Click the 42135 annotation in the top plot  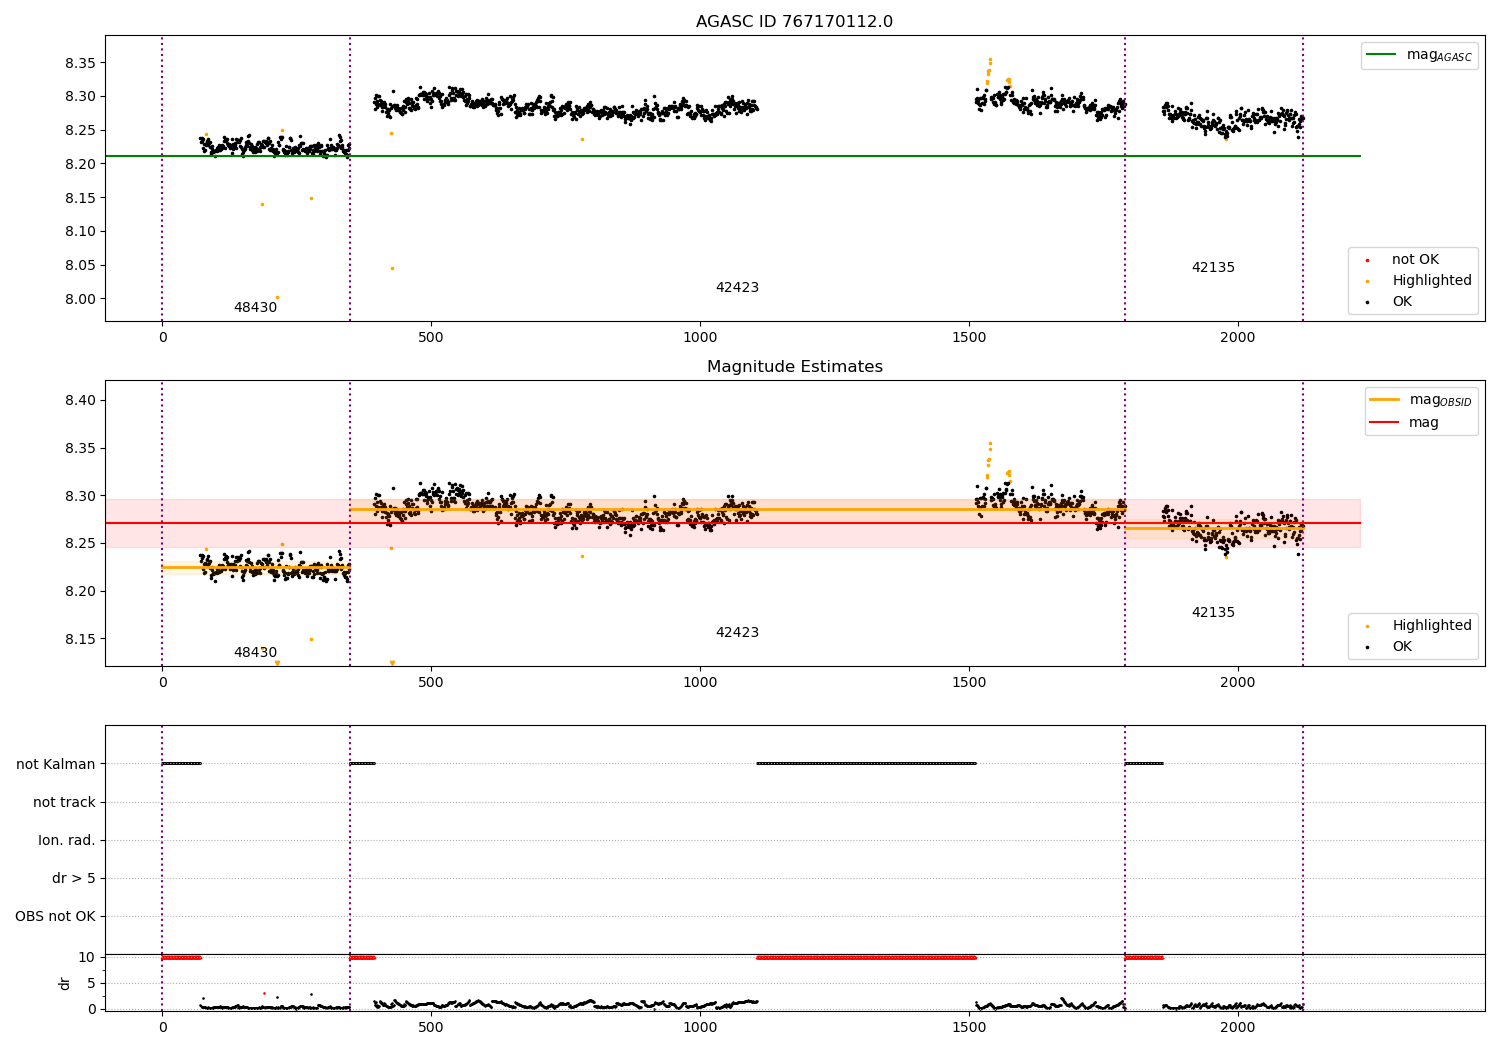(x=1213, y=268)
